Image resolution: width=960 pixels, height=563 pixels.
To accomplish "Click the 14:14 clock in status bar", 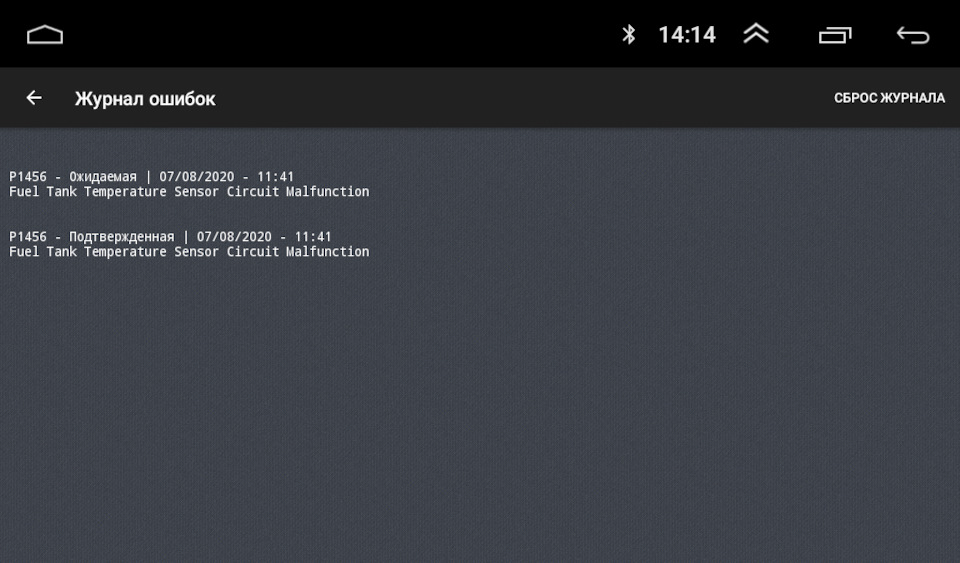I will [x=687, y=35].
